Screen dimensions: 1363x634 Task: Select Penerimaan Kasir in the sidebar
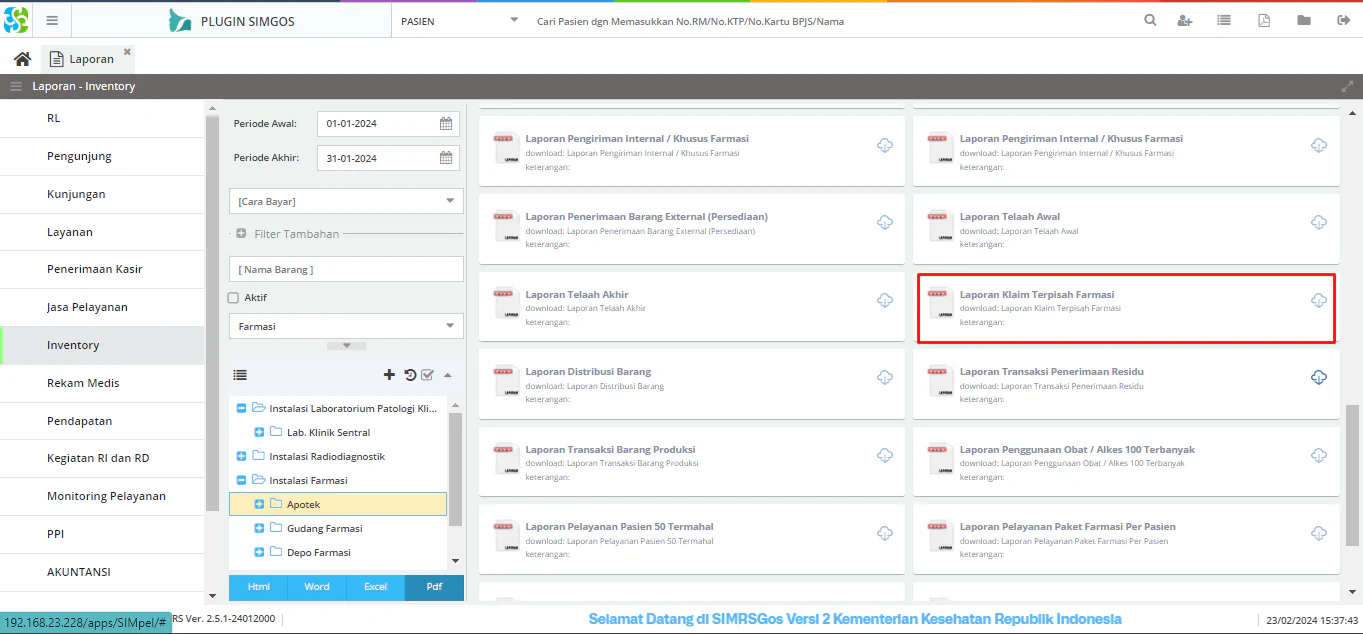[102, 269]
